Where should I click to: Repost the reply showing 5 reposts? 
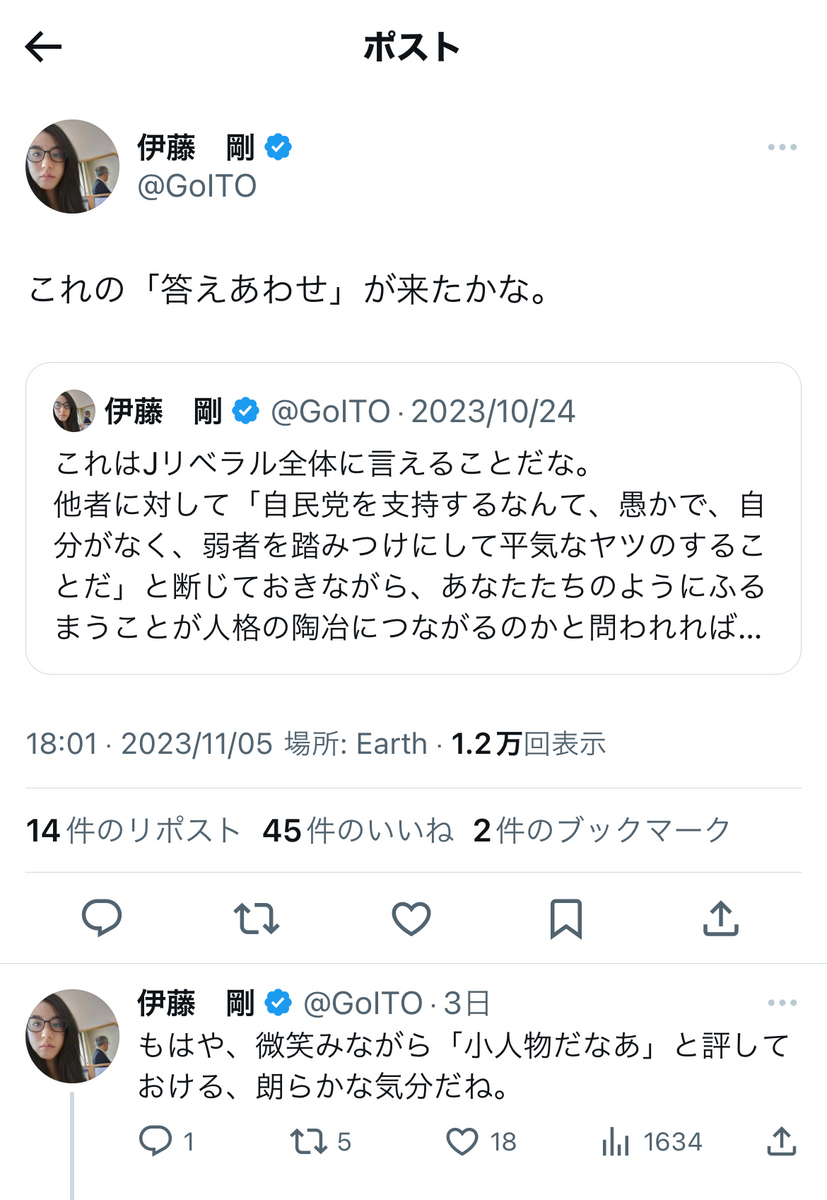coord(320,1142)
